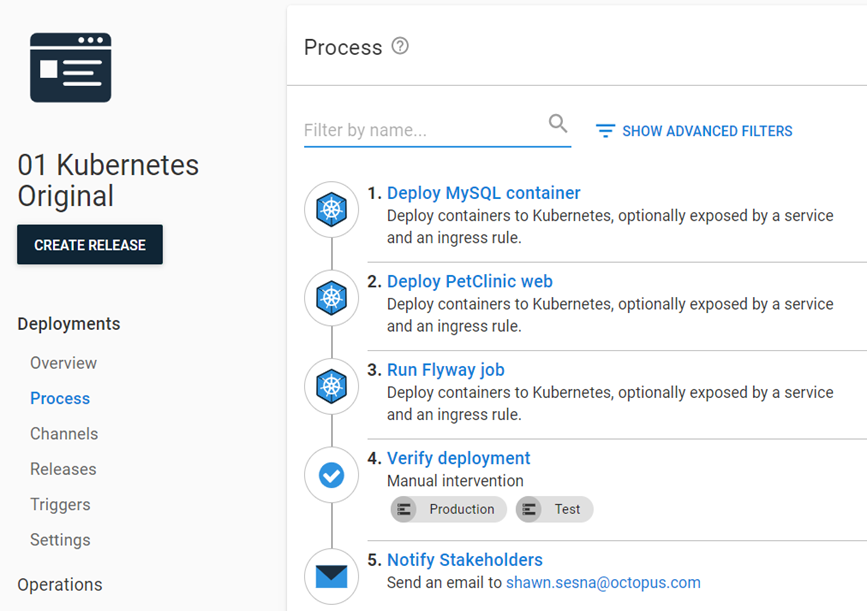Viewport: 867px width, 611px height.
Task: Open the Deploy MySQL container step
Action: (483, 193)
